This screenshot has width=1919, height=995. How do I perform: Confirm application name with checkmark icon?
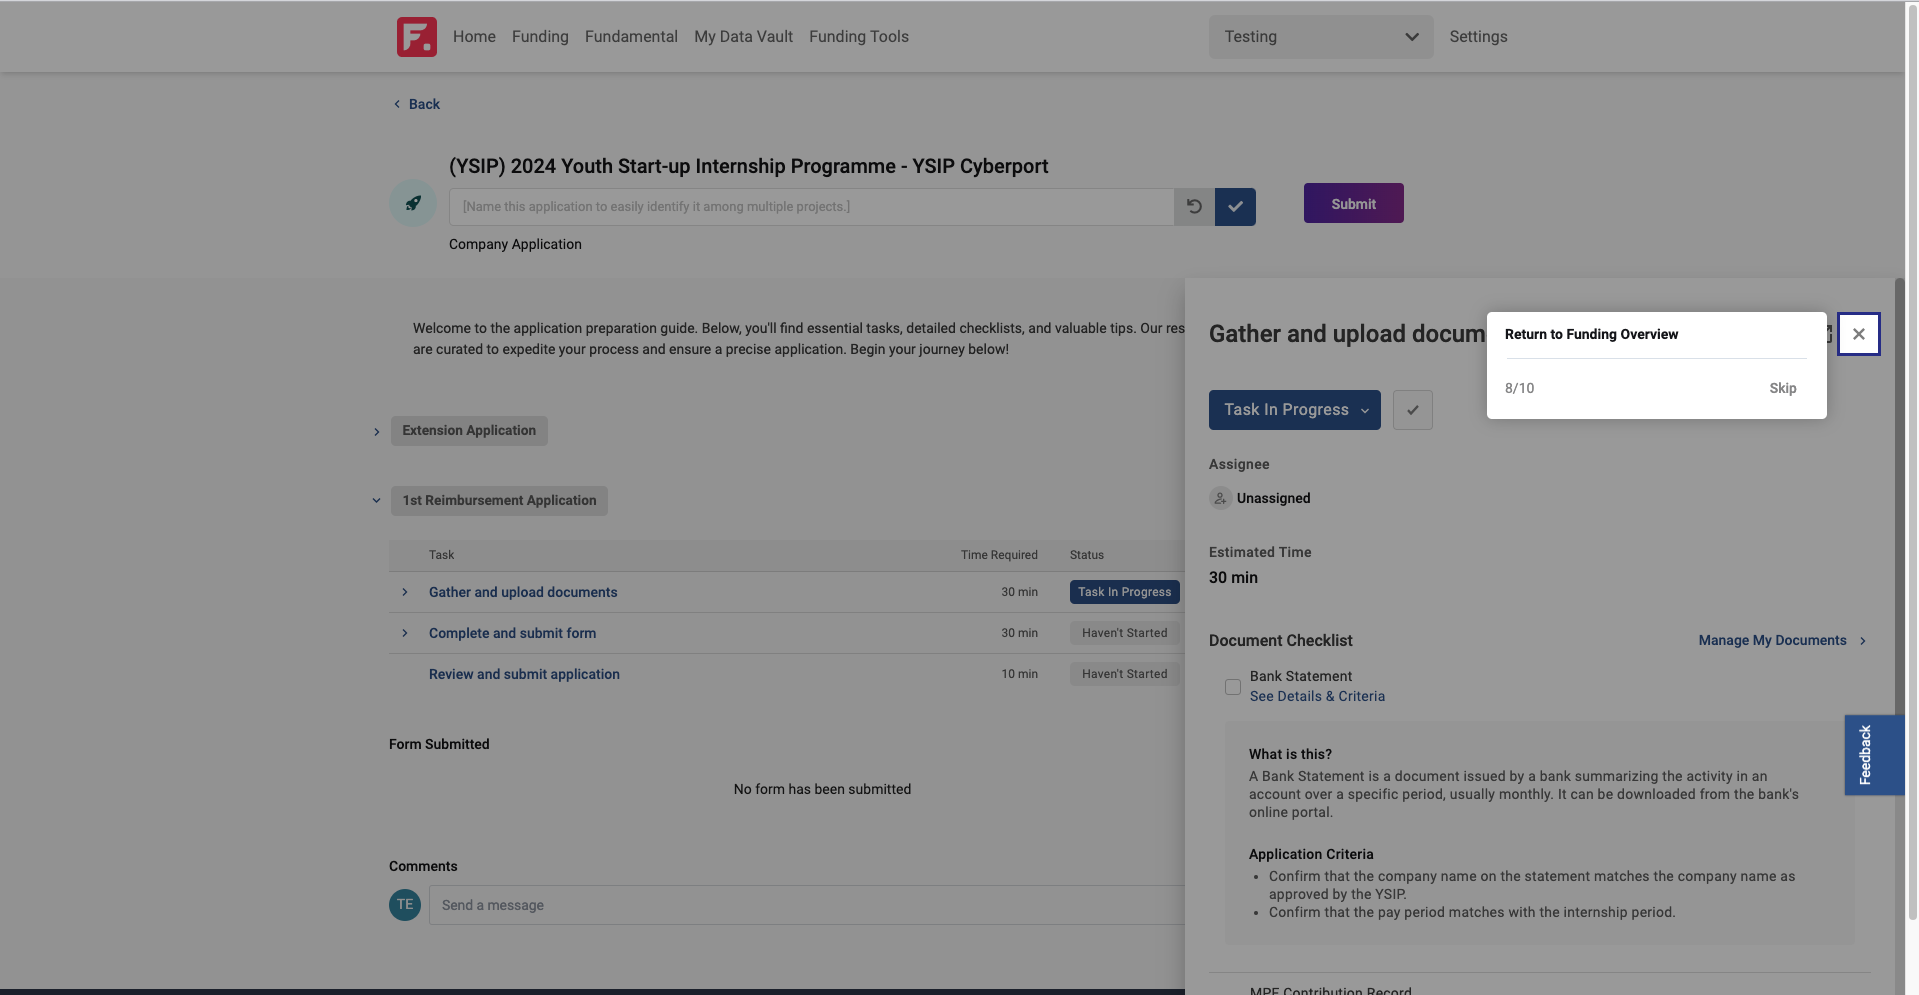click(x=1235, y=207)
